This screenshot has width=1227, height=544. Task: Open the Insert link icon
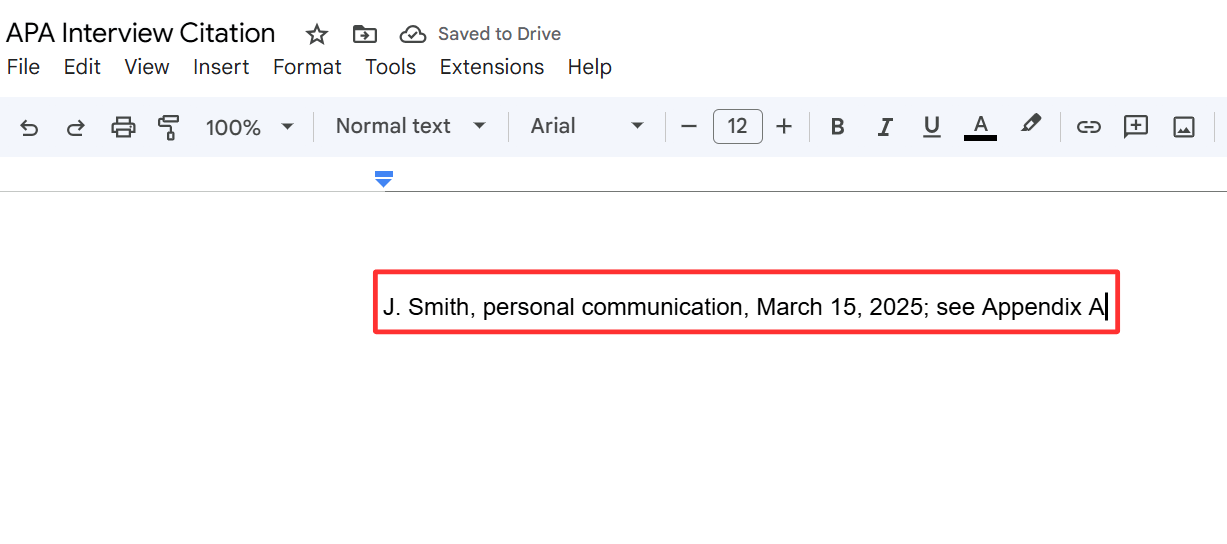click(1088, 127)
